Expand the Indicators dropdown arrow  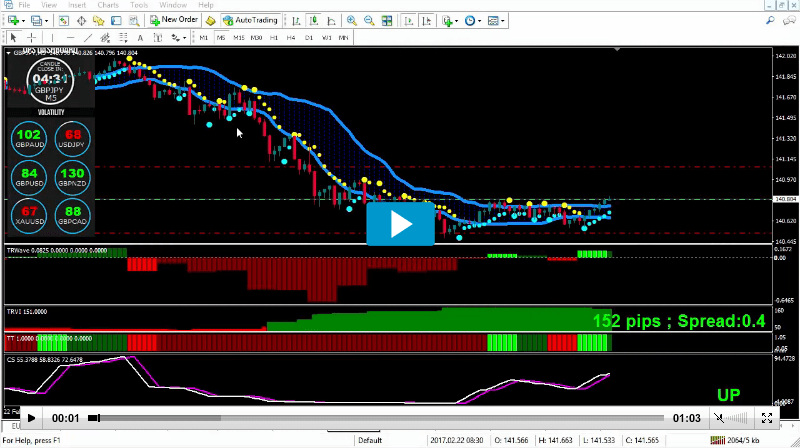point(457,21)
